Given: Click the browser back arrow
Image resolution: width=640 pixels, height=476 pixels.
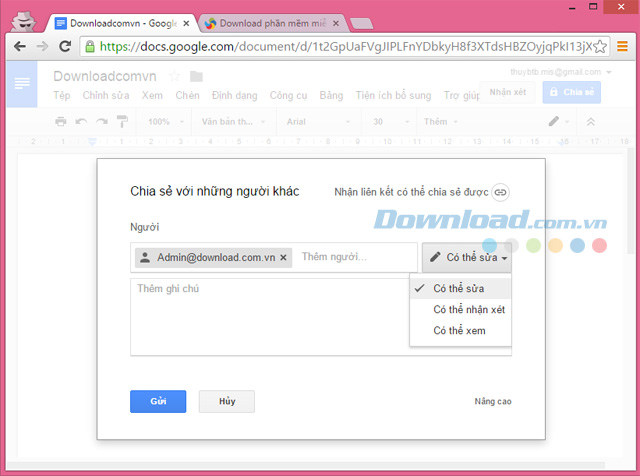Looking at the screenshot, I should pyautogui.click(x=20, y=47).
